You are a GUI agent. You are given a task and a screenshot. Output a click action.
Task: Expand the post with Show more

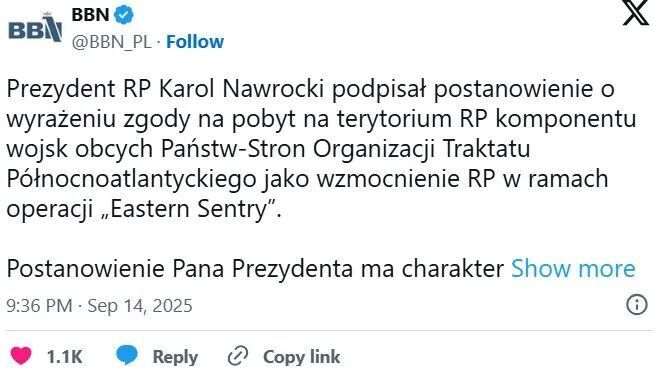click(x=573, y=268)
